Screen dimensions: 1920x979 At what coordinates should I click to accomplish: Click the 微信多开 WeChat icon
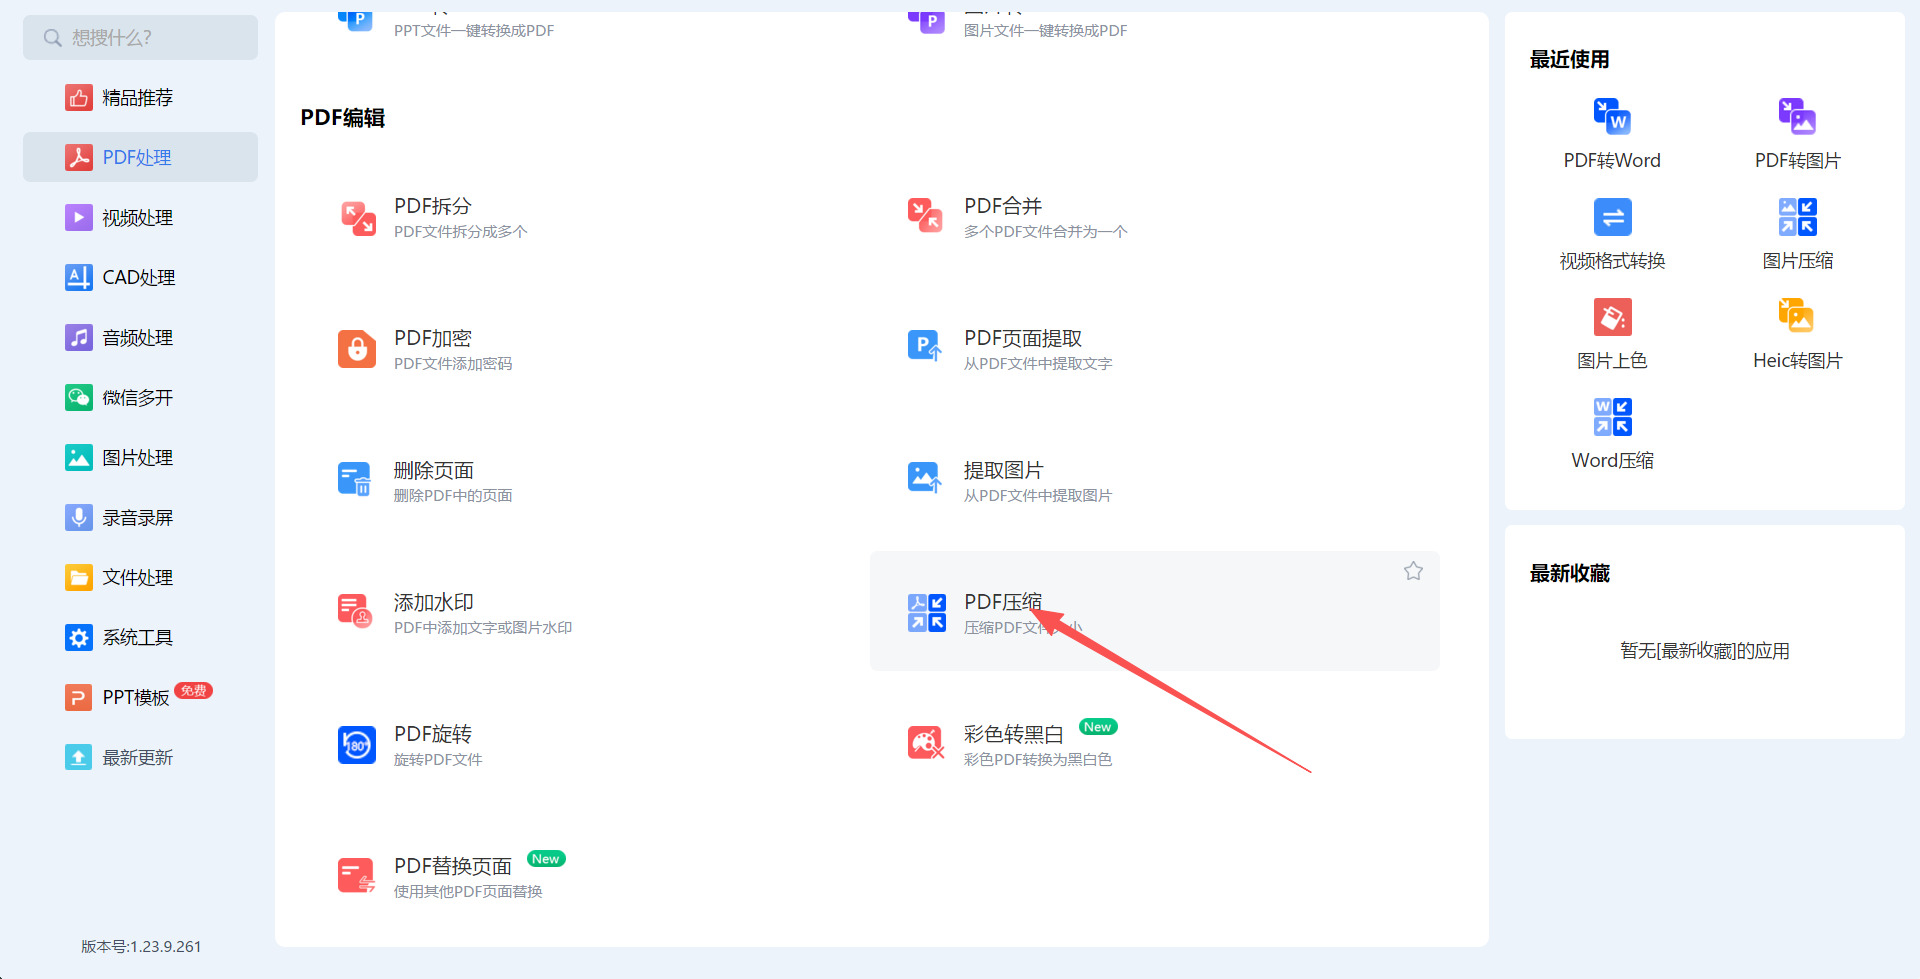click(79, 398)
